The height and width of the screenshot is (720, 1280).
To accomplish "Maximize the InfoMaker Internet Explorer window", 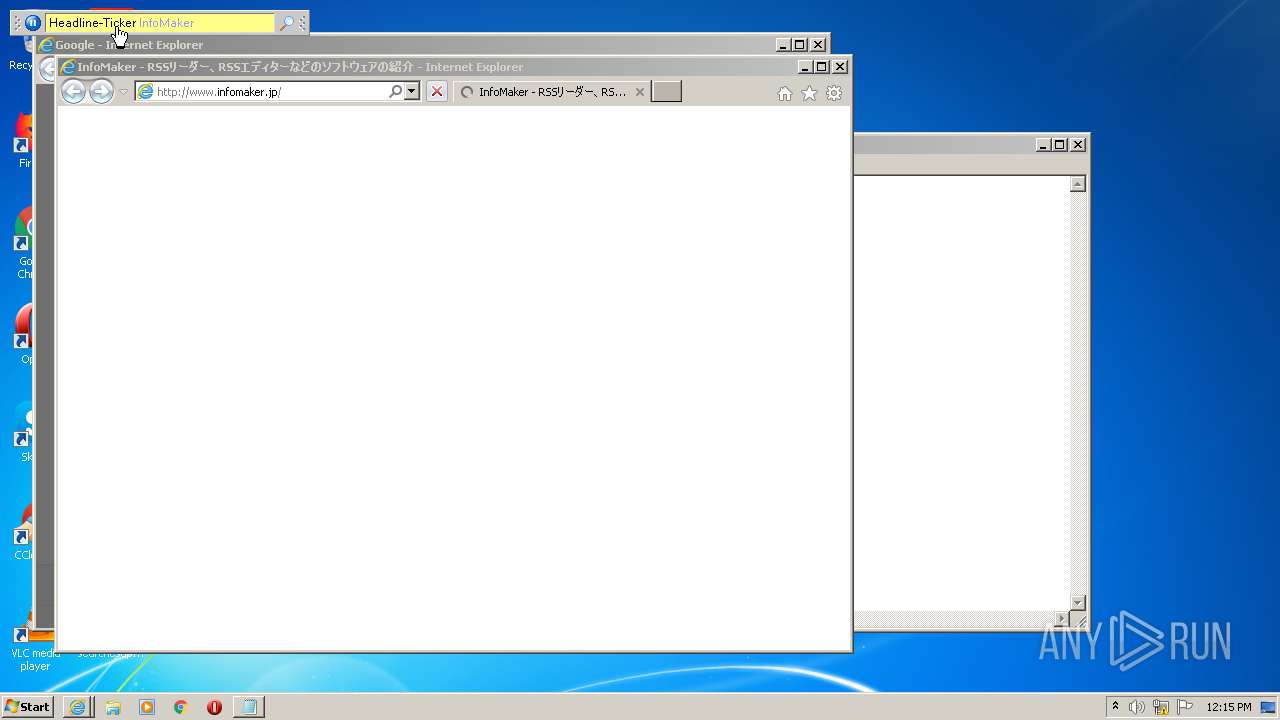I will coord(822,67).
